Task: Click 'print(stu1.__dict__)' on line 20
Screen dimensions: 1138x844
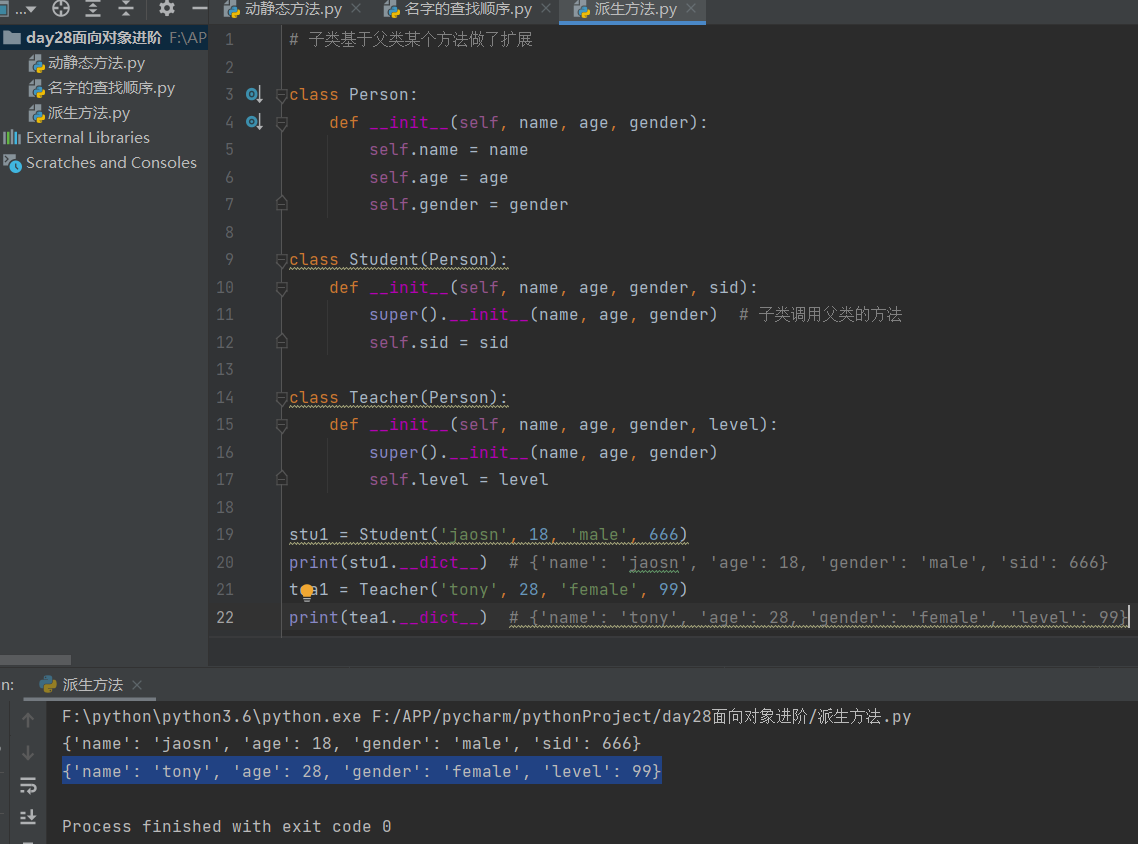Action: [x=388, y=562]
